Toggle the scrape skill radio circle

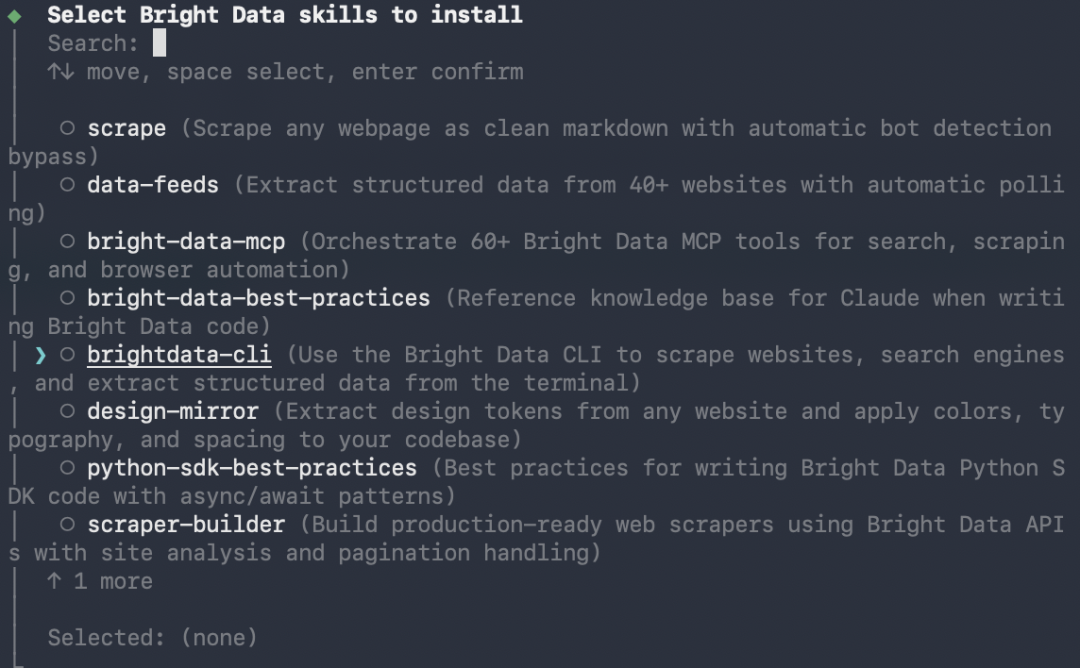point(67,128)
